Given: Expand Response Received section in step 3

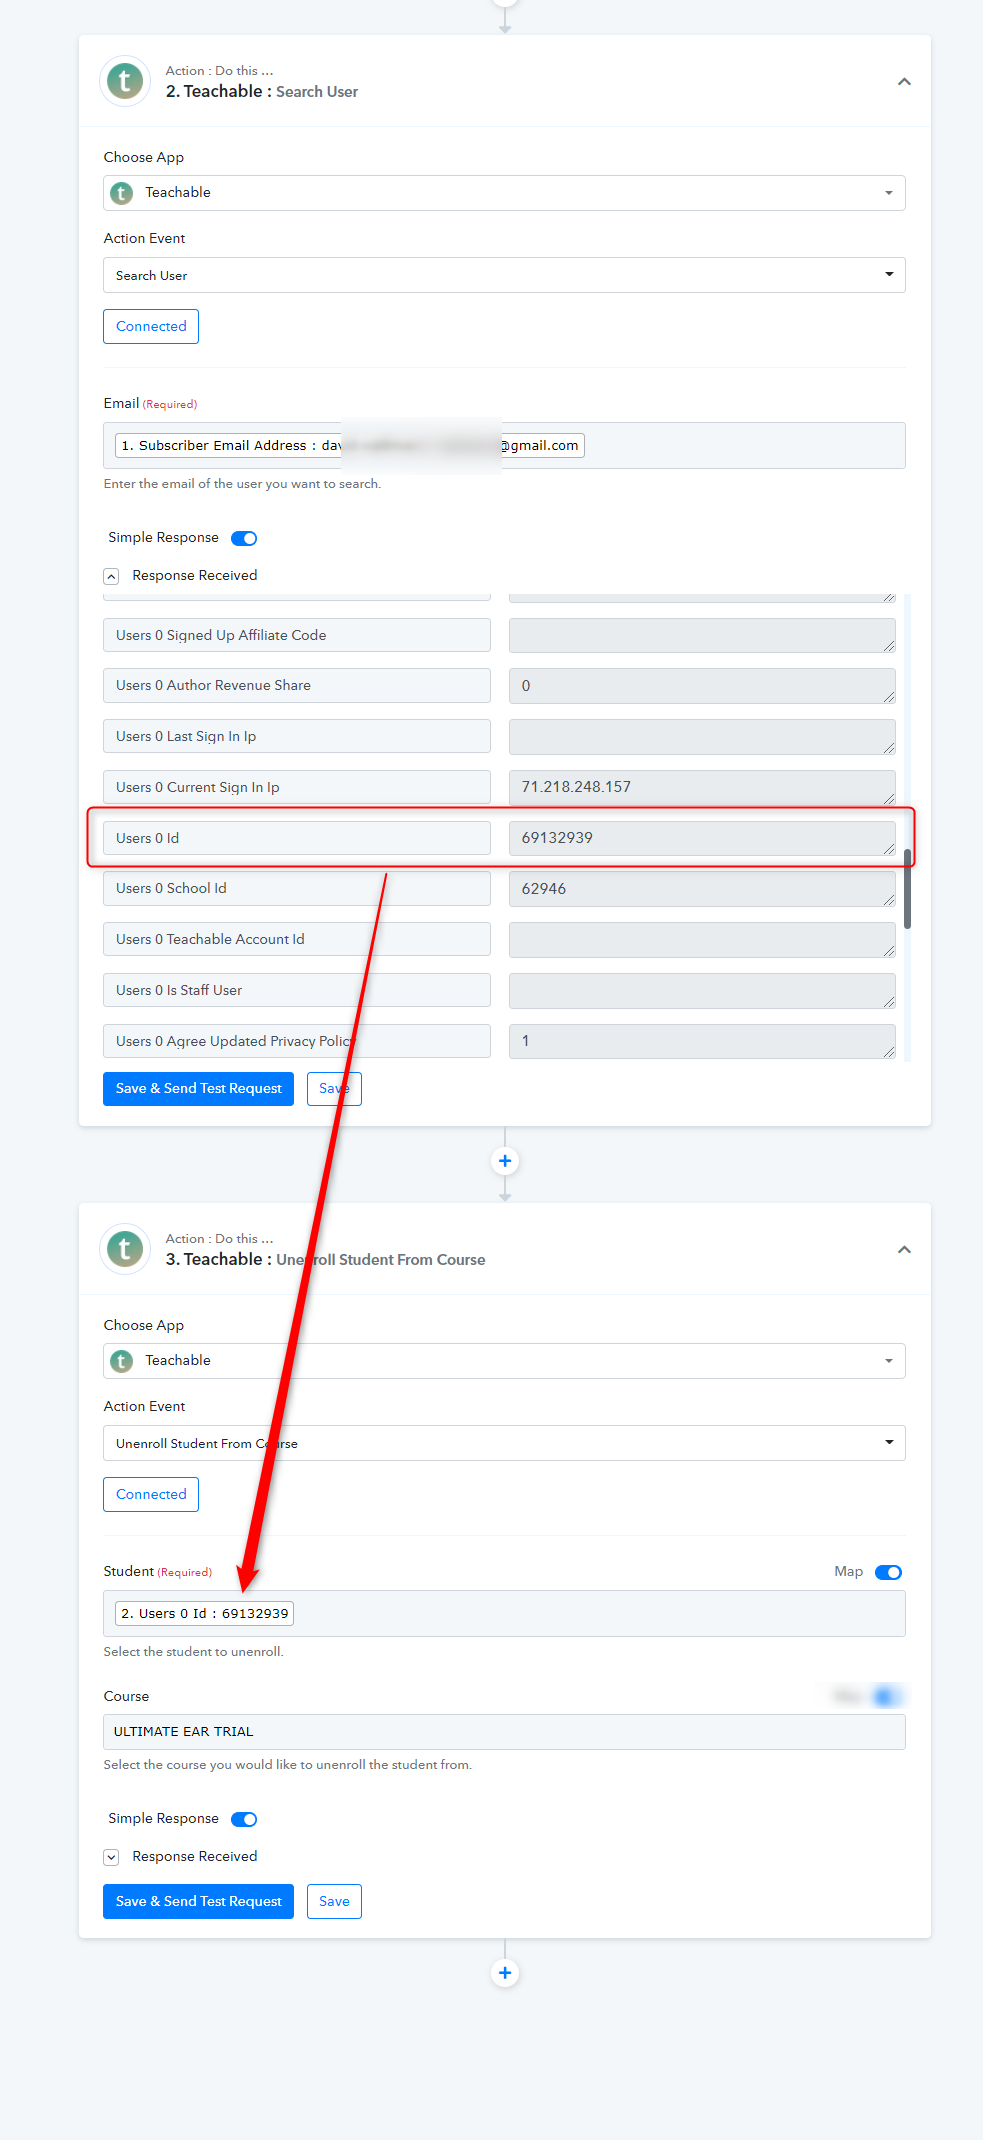Looking at the screenshot, I should tap(111, 1857).
